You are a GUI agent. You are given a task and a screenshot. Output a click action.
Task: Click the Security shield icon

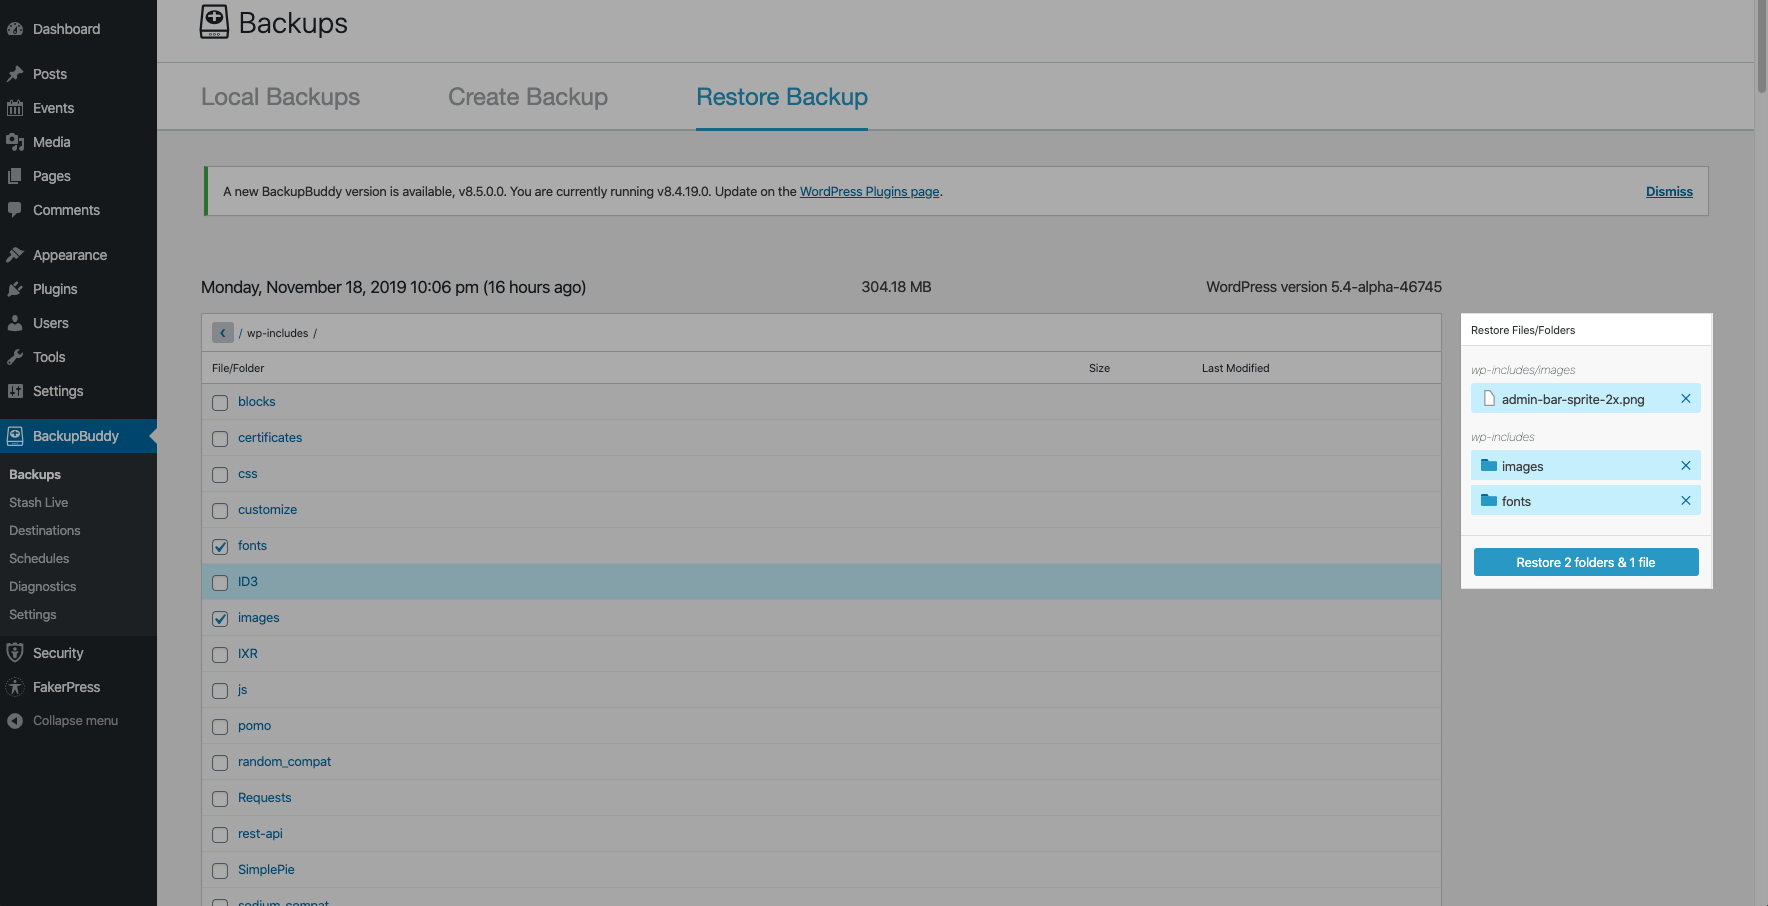15,653
